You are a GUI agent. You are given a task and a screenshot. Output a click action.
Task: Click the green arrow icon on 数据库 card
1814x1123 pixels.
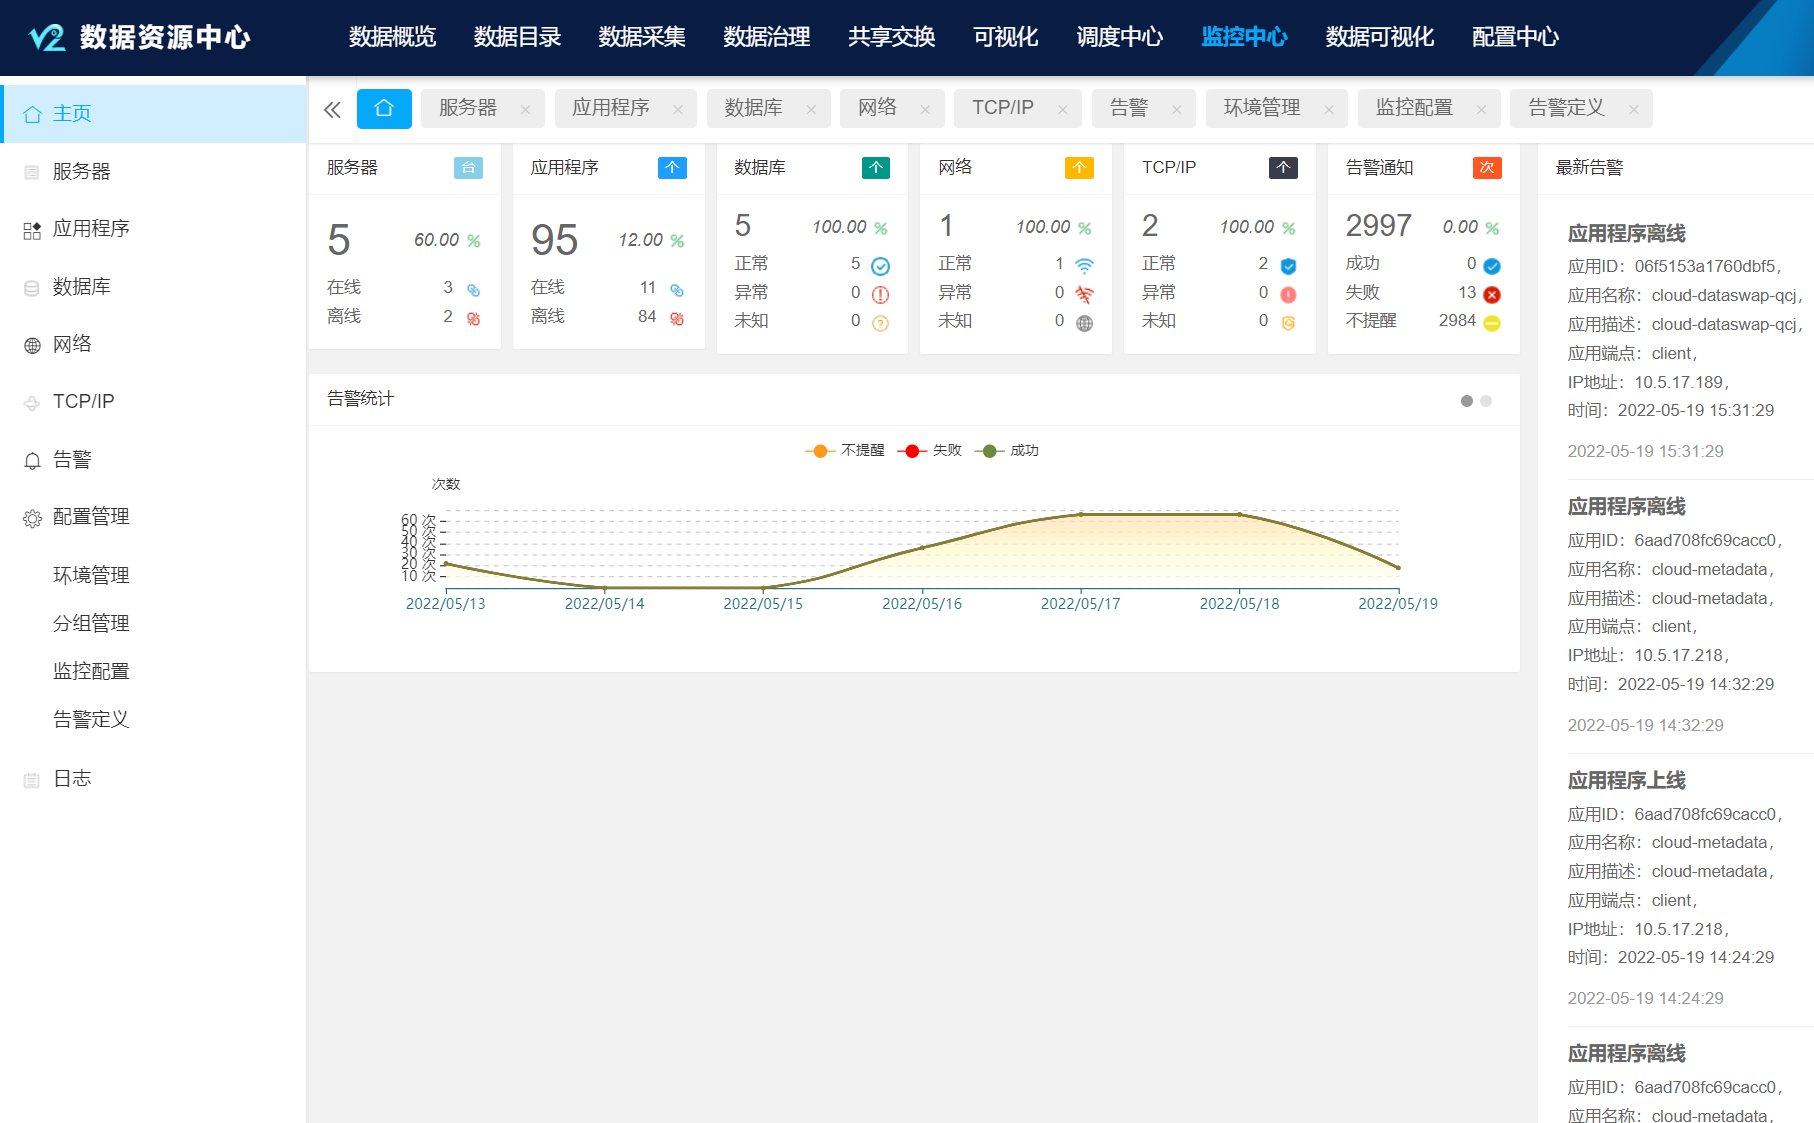pyautogui.click(x=876, y=168)
